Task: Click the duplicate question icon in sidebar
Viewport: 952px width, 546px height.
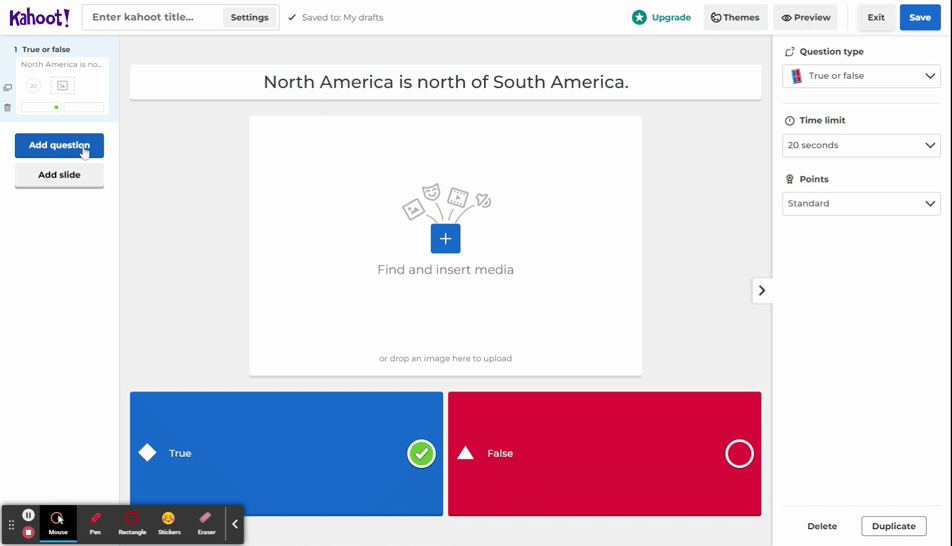Action: point(8,88)
